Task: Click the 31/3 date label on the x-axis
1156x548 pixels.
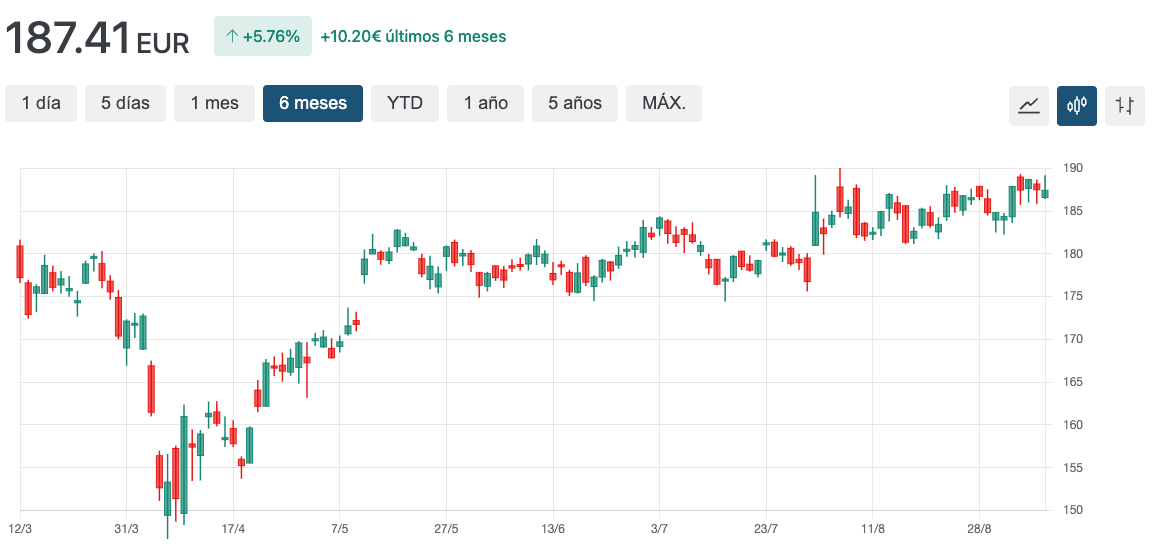Action: click(x=126, y=528)
